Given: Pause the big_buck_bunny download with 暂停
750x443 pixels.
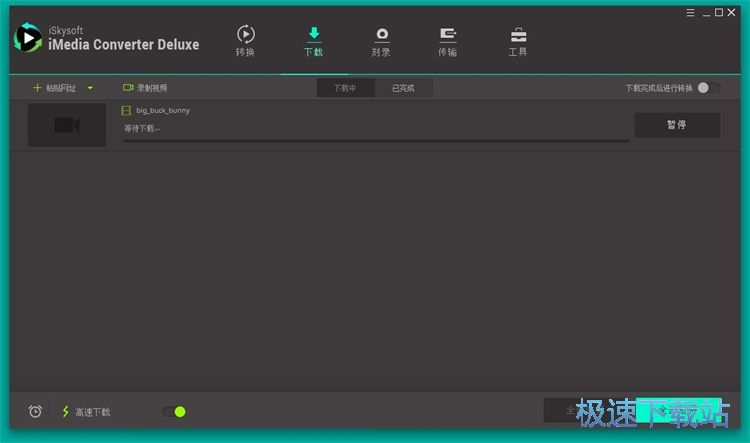Looking at the screenshot, I should pos(677,125).
